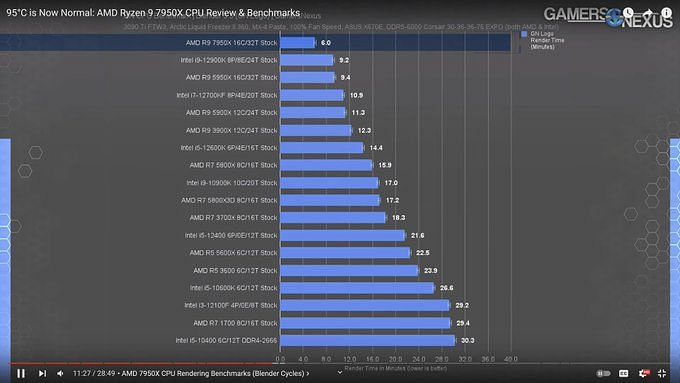
Task: Expand more details with down chevron
Action: click(340, 372)
